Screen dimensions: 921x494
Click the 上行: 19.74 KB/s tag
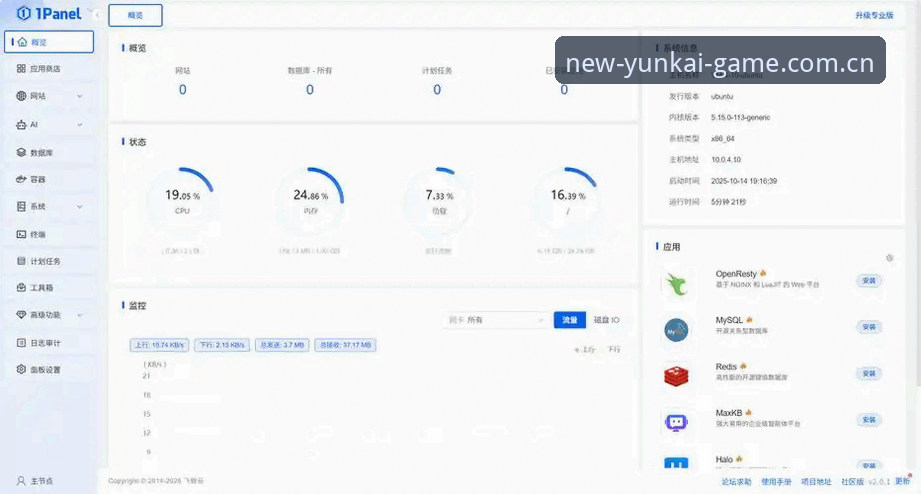click(159, 345)
